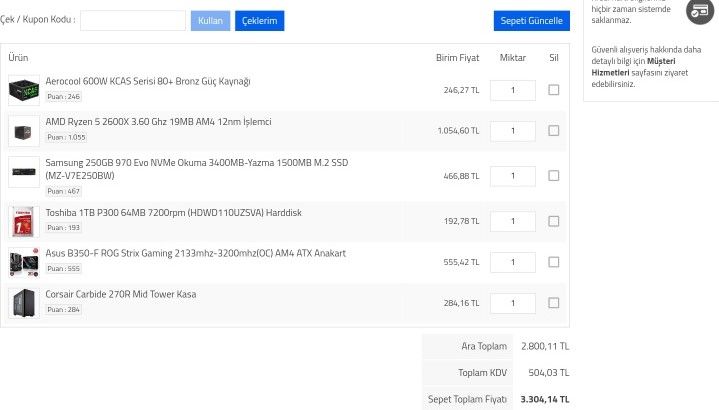Viewport: 719px width, 410px height.
Task: Open Aerocool 600W KCAS Serisi product link
Action: point(148,82)
